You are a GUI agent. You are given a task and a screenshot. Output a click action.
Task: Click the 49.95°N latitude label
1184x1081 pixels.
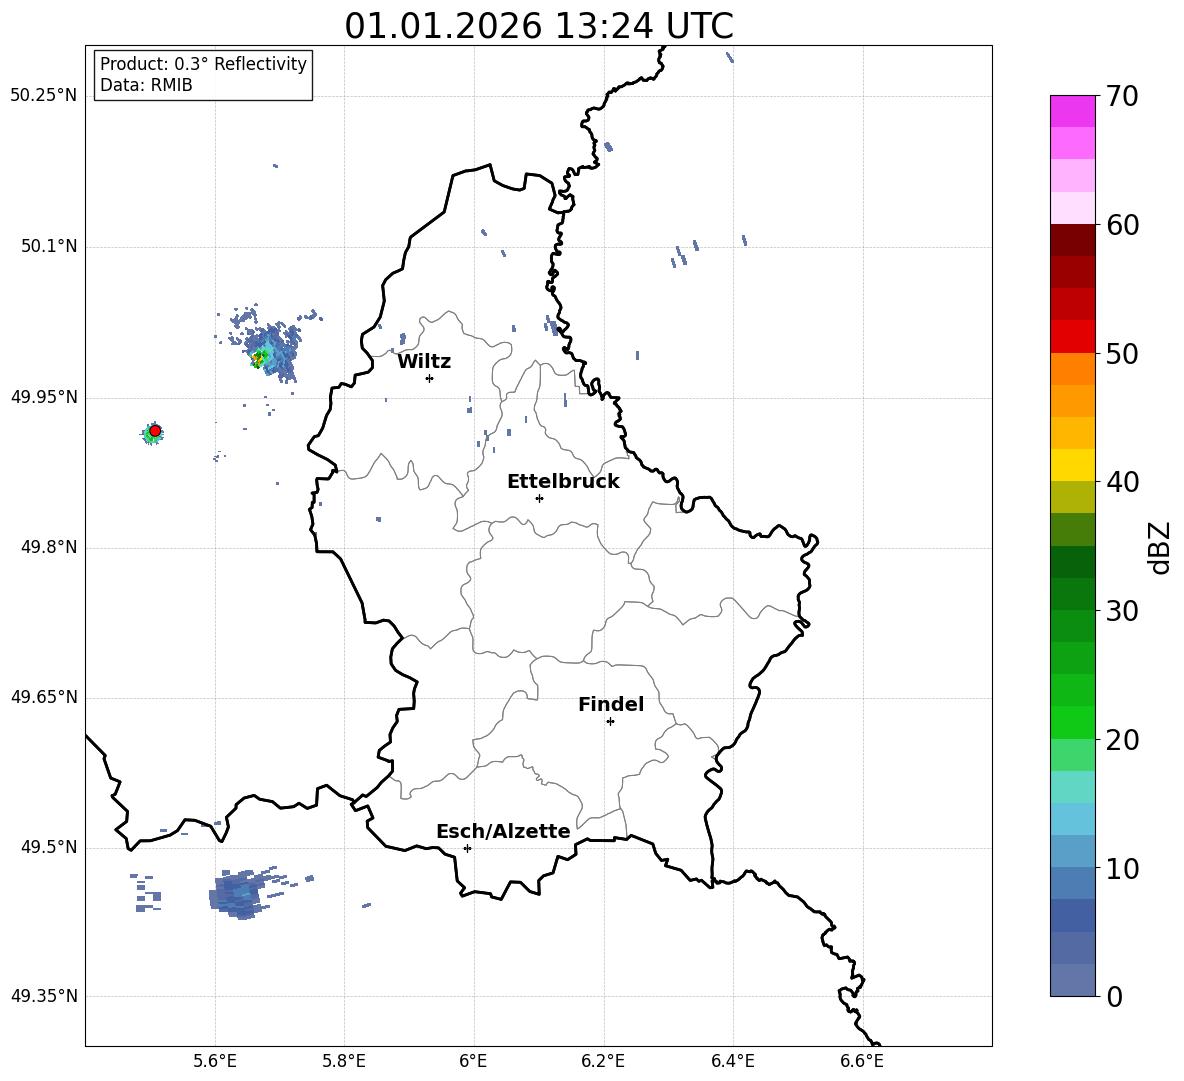[x=44, y=397]
